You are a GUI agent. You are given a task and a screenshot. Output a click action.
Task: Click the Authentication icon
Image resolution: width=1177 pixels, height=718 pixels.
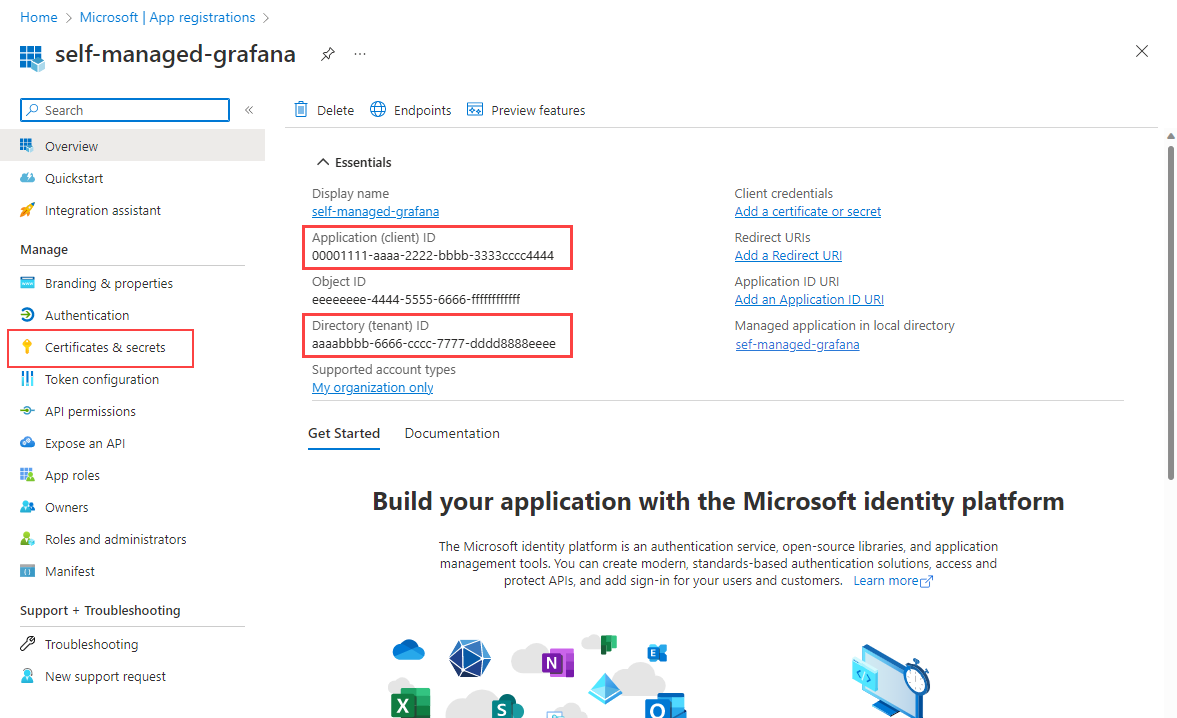(x=27, y=314)
